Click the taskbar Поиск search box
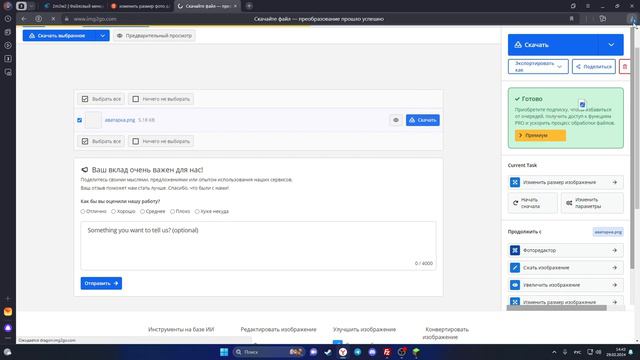Screen dimensions: 640x360 (x=268, y=352)
